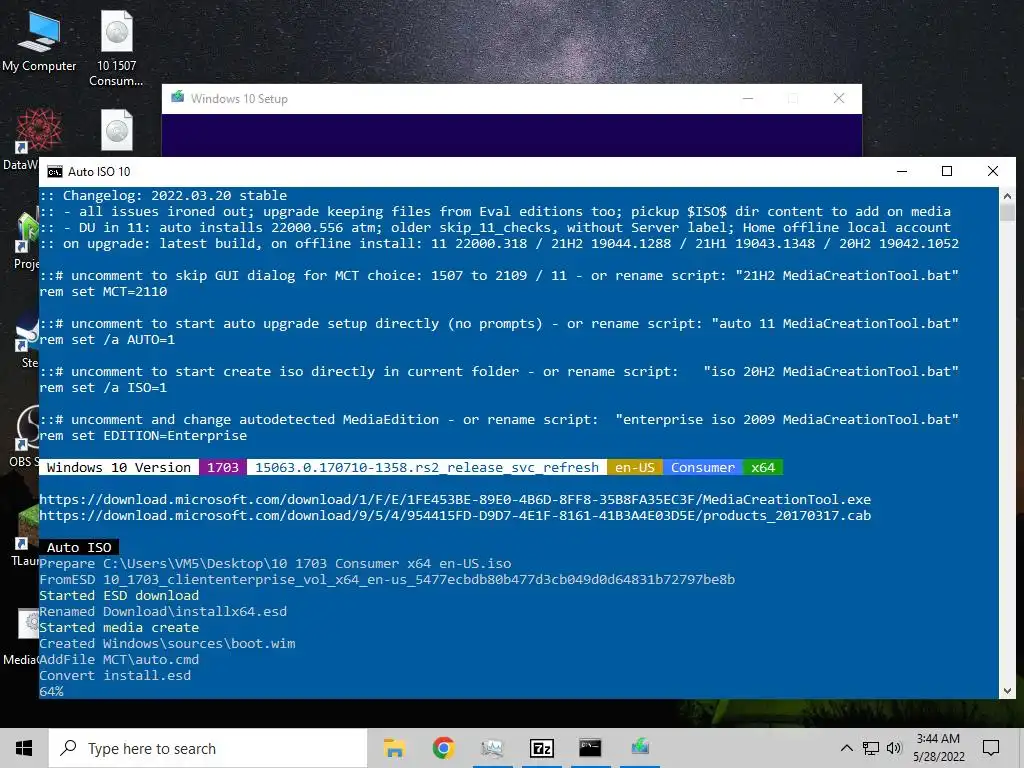Viewport: 1024px width, 768px height.
Task: Click the Auto ISO heading in console
Action: [x=79, y=547]
